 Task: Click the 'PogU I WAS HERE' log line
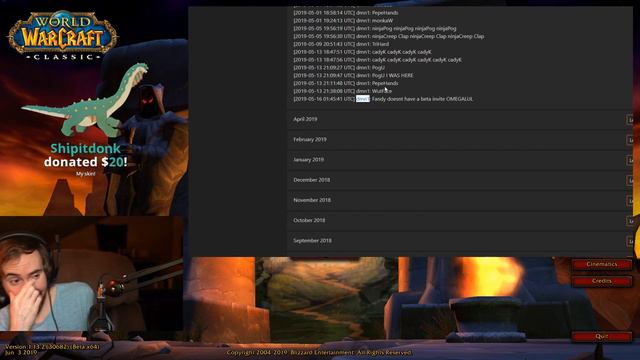(353, 76)
